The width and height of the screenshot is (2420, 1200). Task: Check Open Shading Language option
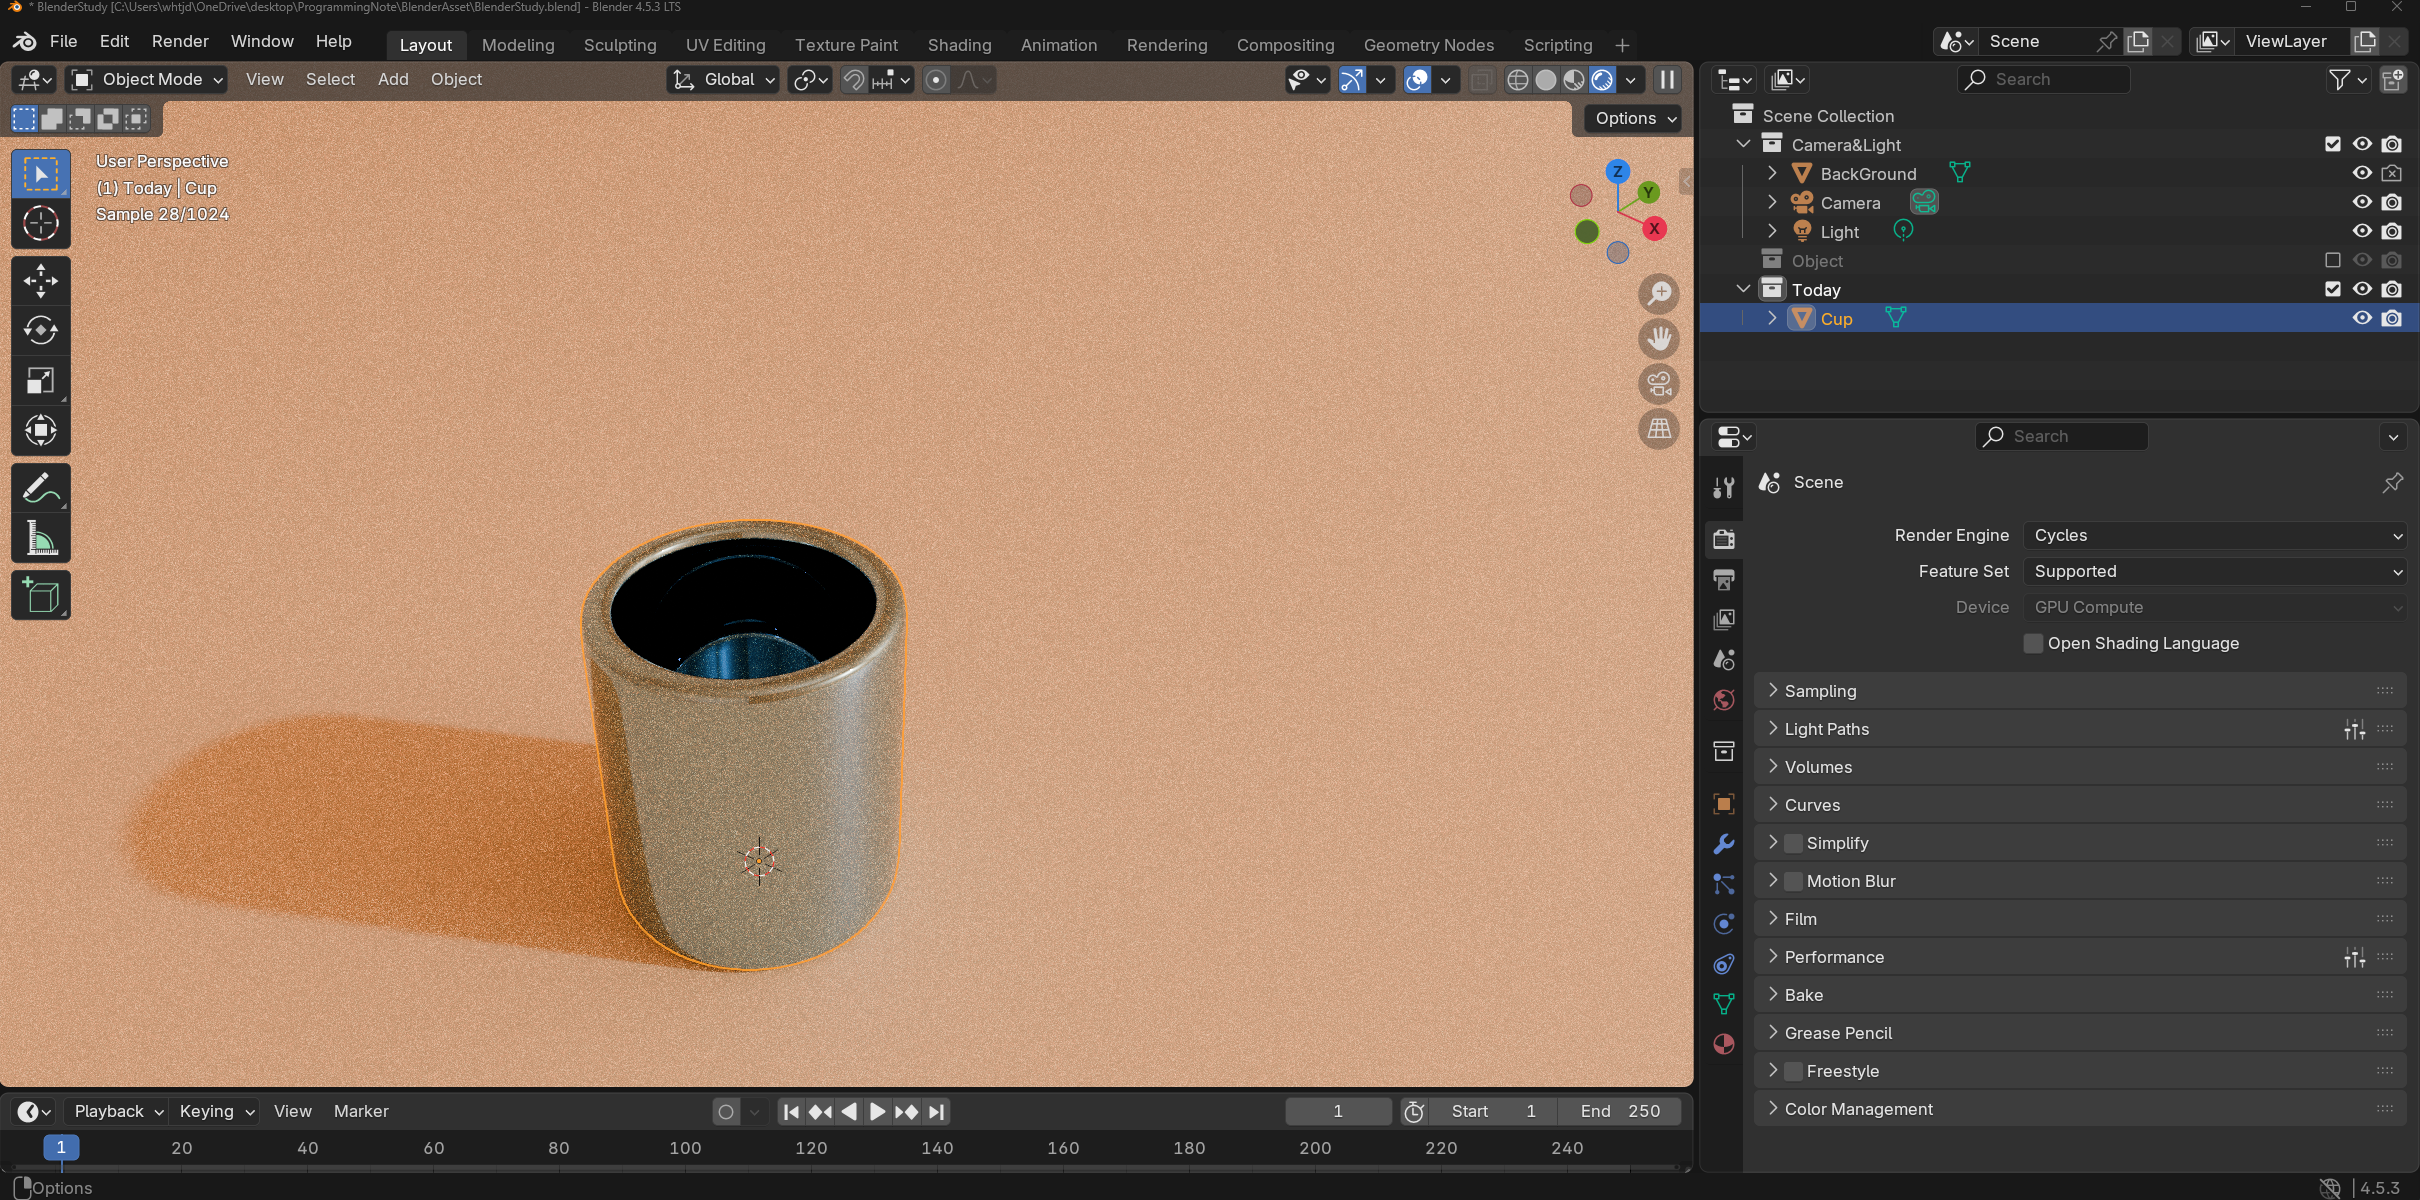[2033, 643]
